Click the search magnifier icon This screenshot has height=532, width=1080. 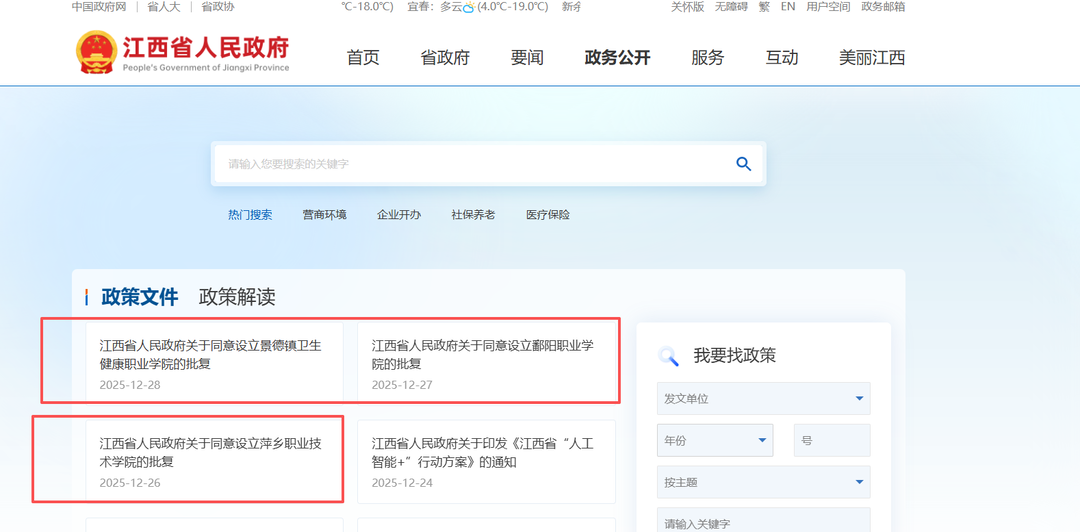pyautogui.click(x=743, y=164)
